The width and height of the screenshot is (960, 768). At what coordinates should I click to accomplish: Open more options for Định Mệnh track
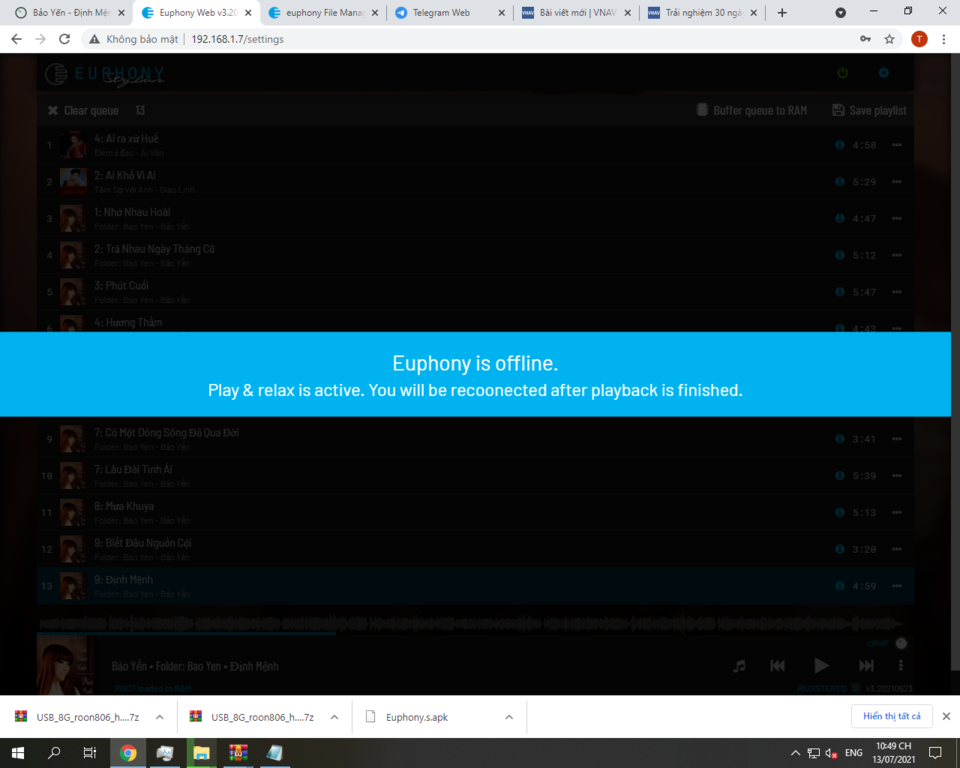pos(897,586)
